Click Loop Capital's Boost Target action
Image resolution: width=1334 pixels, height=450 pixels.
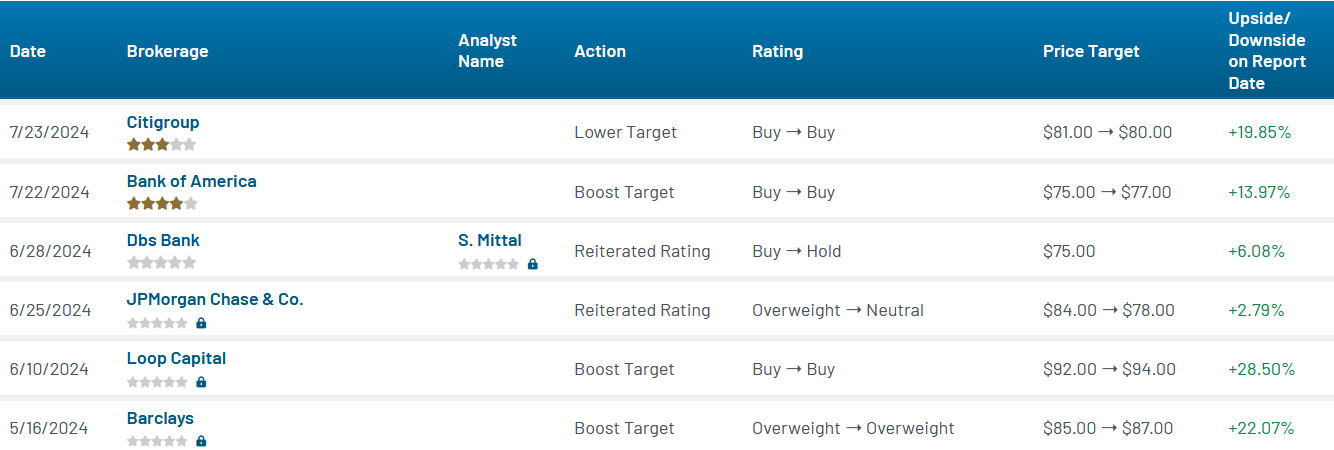[x=624, y=369]
